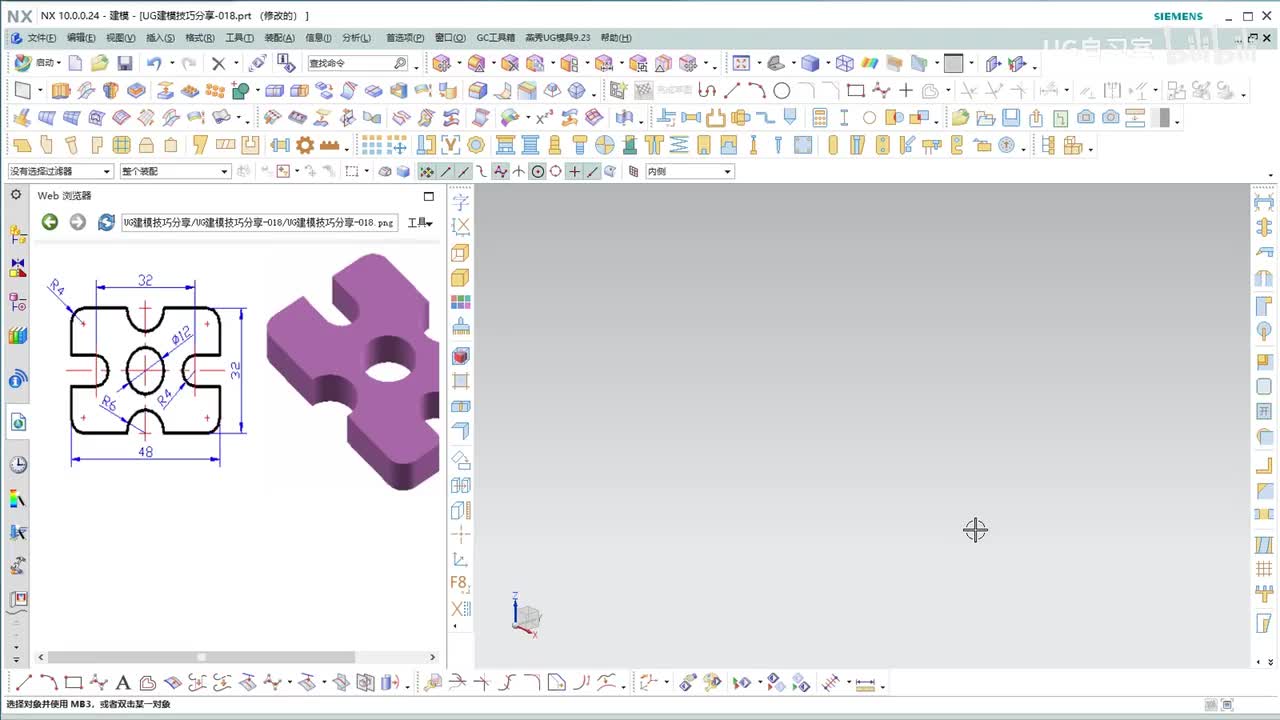Image resolution: width=1280 pixels, height=720 pixels.
Task: Refresh the Web browser page
Action: click(106, 222)
